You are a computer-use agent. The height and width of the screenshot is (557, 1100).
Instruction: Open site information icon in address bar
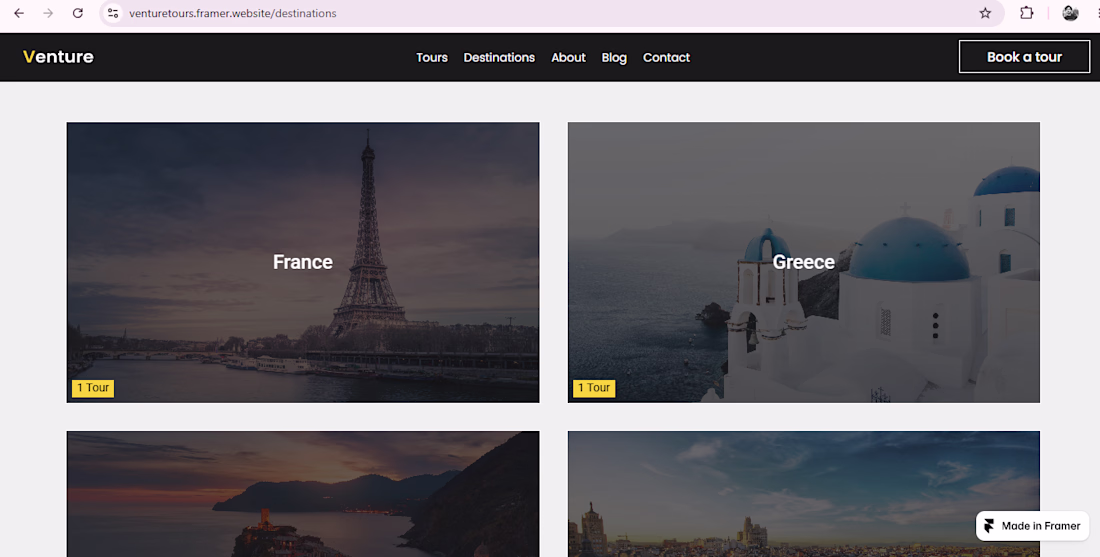coord(113,13)
